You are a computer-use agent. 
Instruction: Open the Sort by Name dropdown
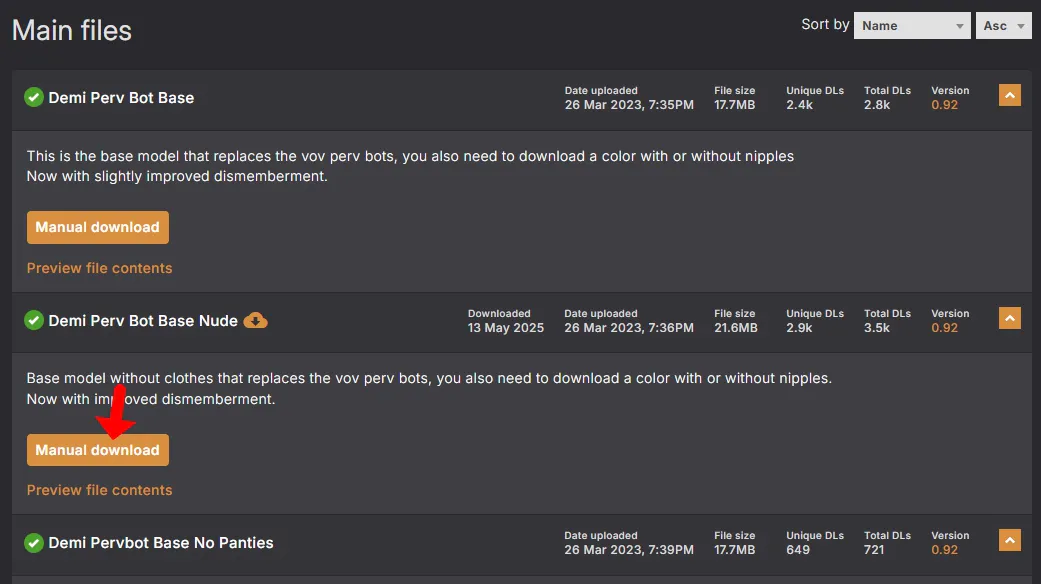(x=912, y=26)
